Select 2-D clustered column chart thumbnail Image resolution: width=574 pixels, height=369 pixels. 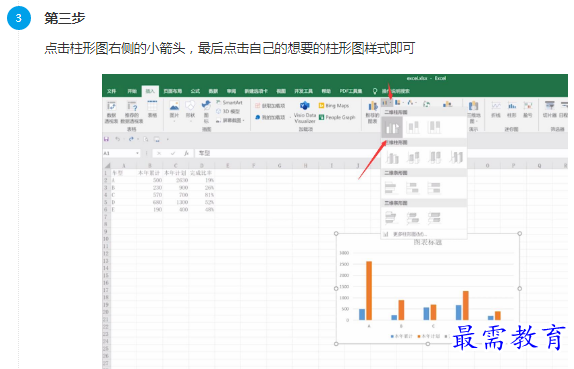tap(392, 127)
